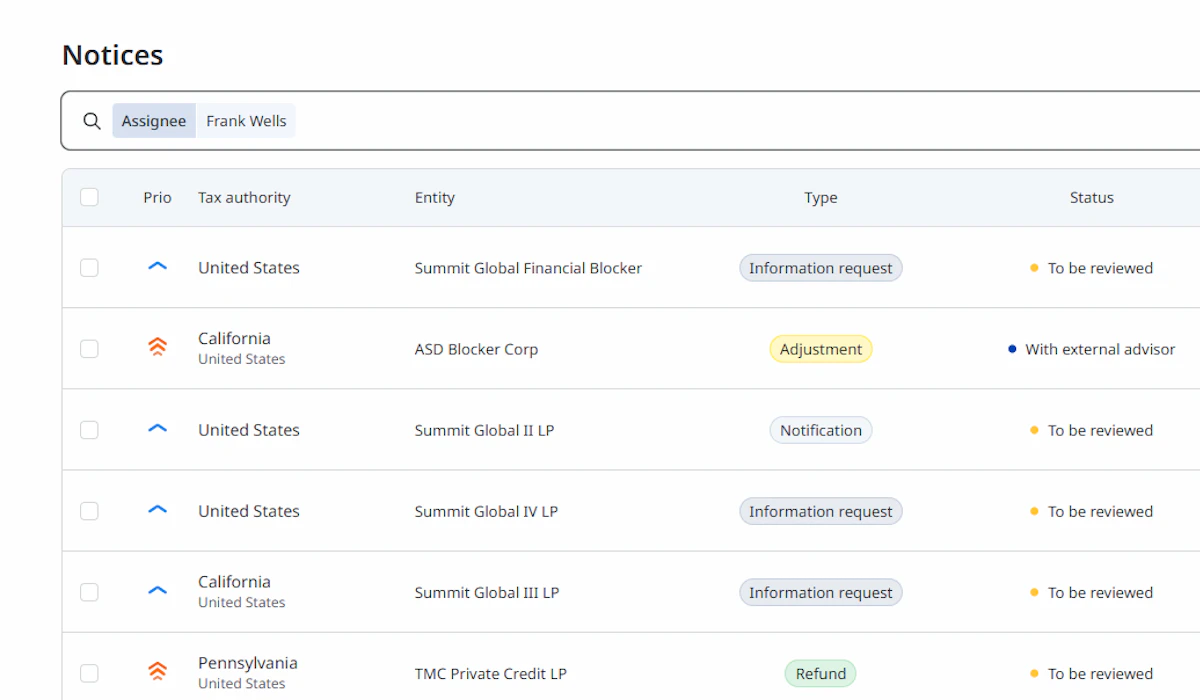Click the search magnifier icon

coord(92,121)
